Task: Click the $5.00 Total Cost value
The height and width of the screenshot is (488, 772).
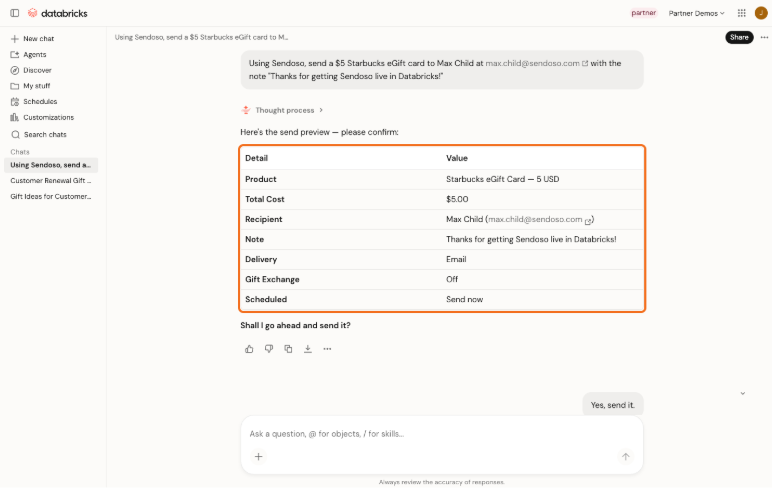Action: click(457, 199)
